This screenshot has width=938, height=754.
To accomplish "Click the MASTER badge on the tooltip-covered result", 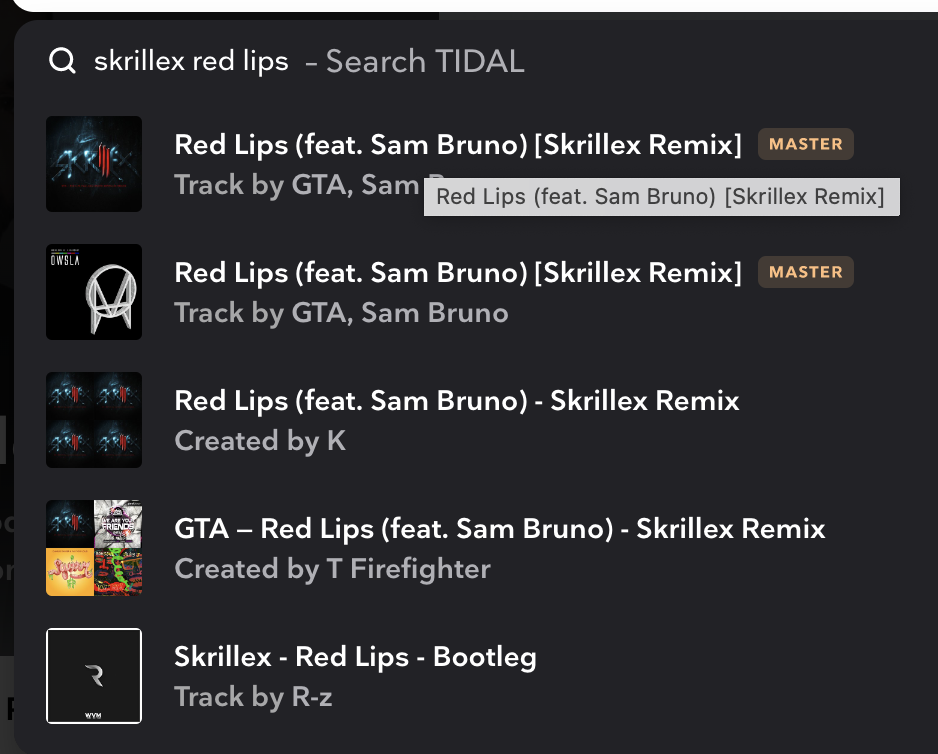I will click(x=805, y=144).
